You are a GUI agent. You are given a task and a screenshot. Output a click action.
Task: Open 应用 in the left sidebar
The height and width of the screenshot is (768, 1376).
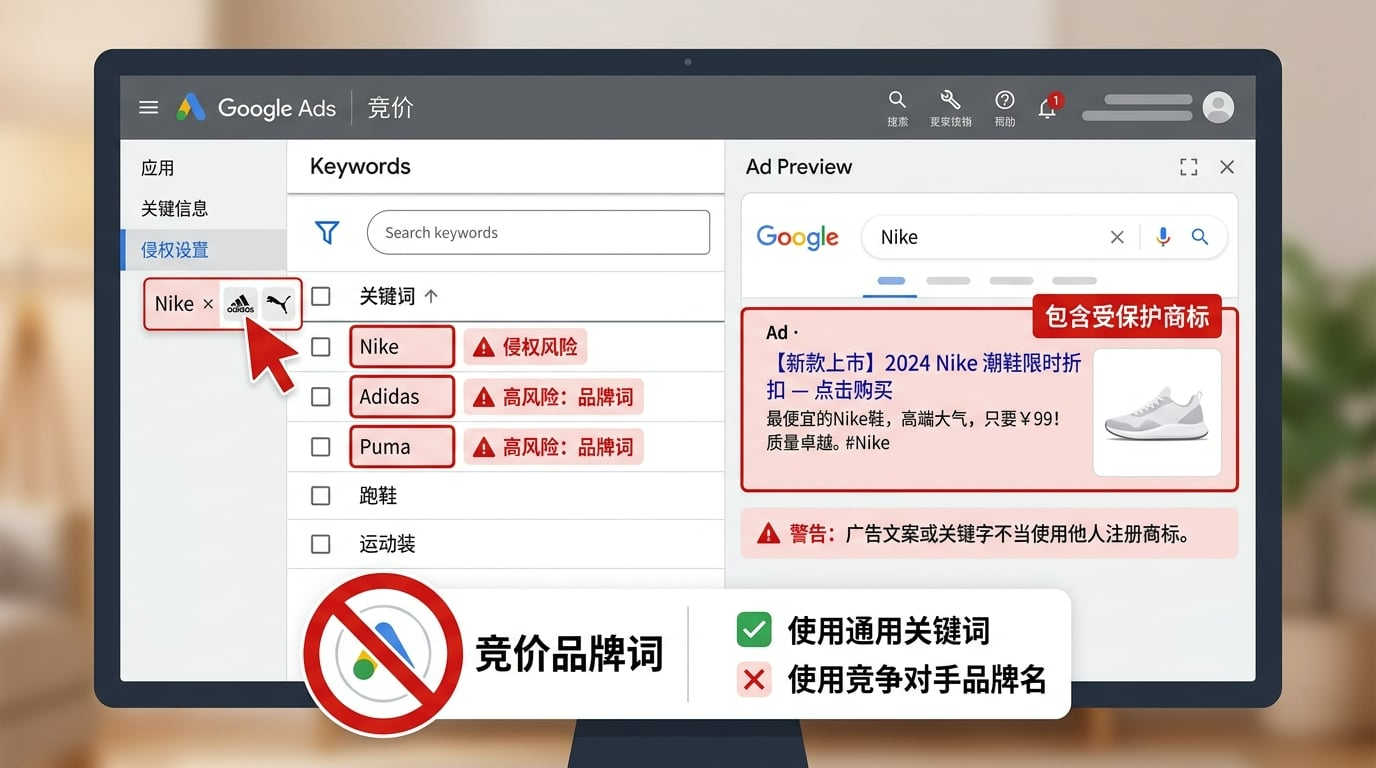pos(158,168)
